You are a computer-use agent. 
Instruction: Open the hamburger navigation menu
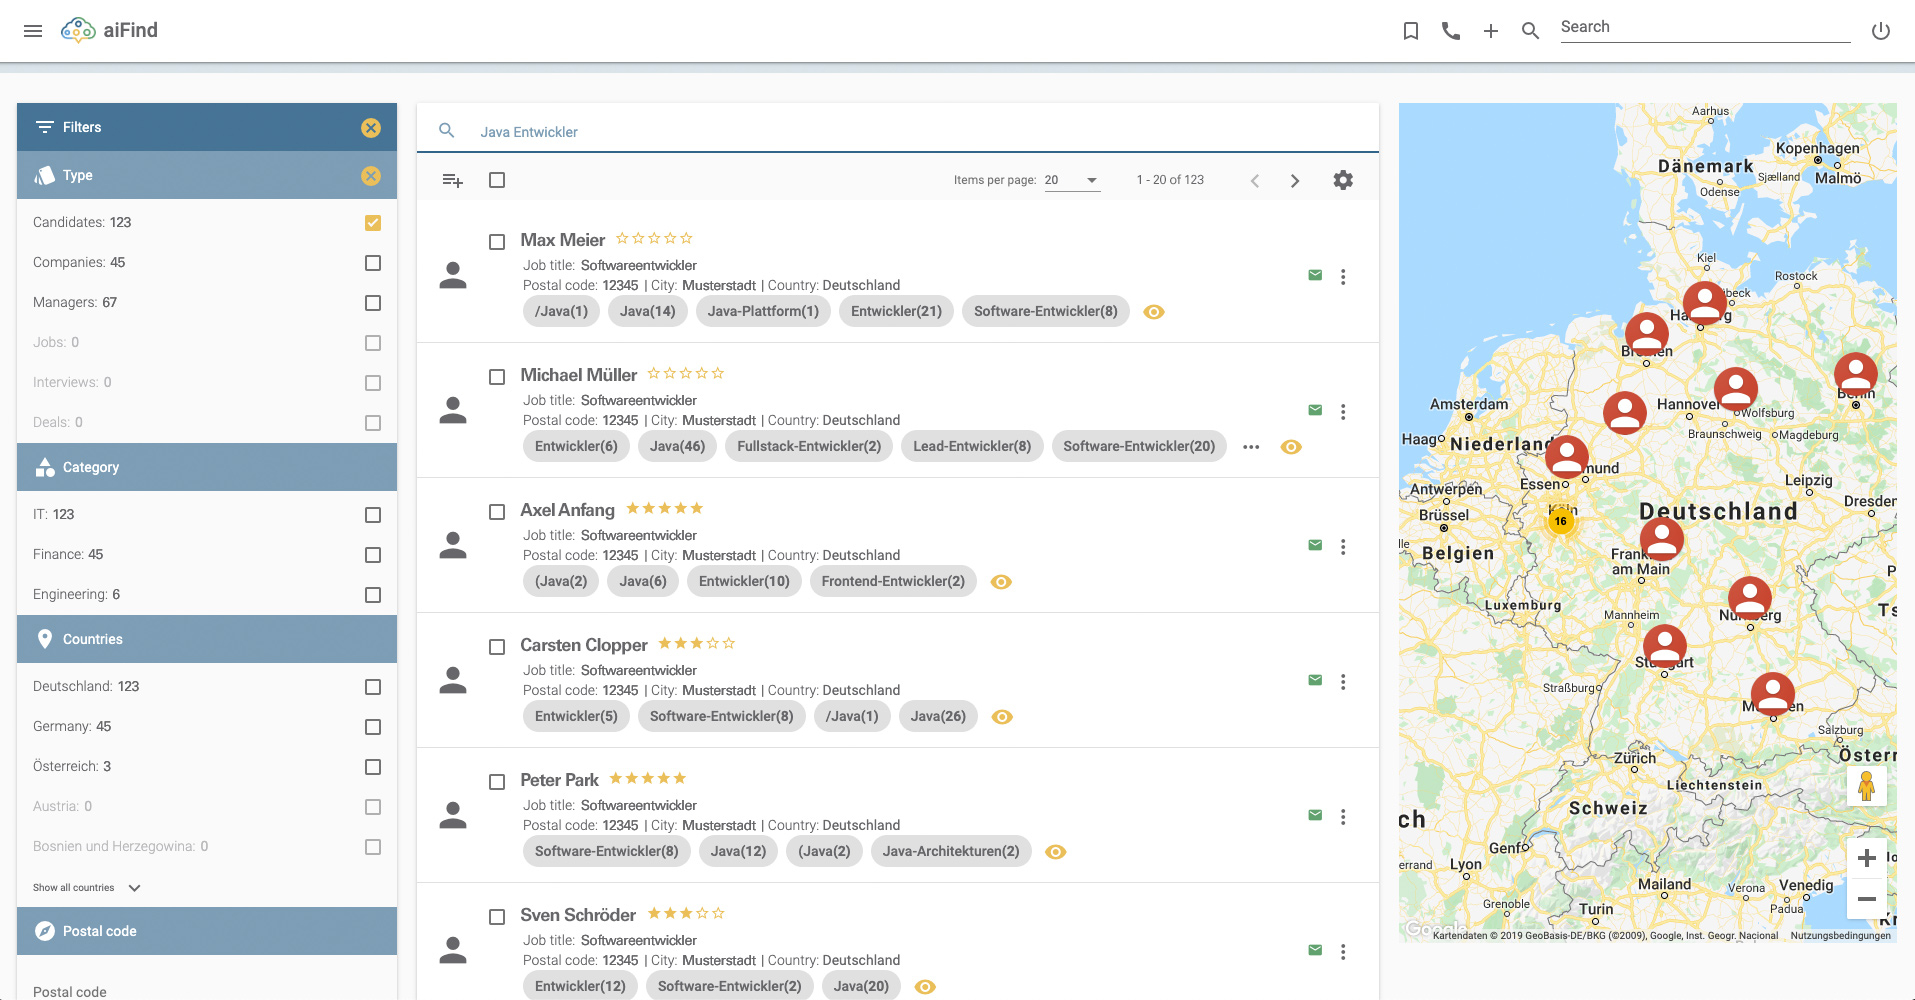[33, 31]
